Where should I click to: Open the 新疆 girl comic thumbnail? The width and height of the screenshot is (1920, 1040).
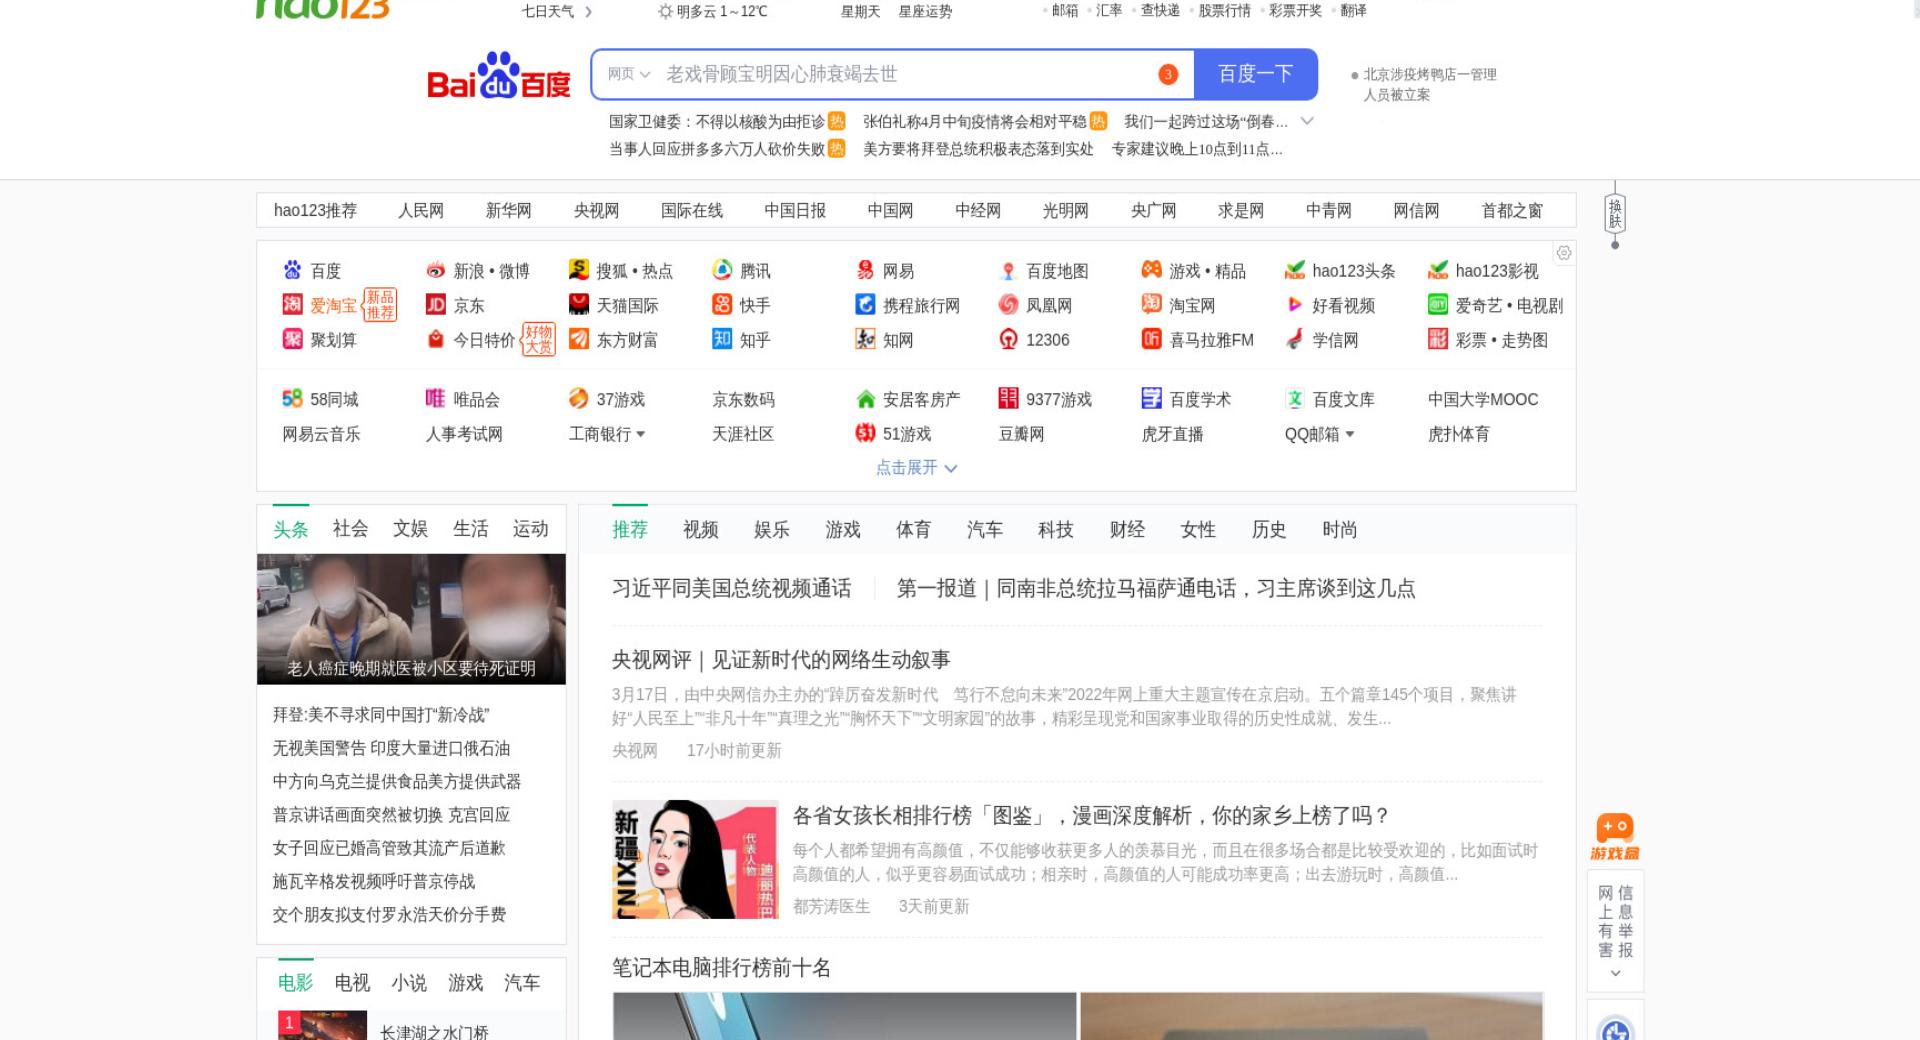pyautogui.click(x=695, y=859)
